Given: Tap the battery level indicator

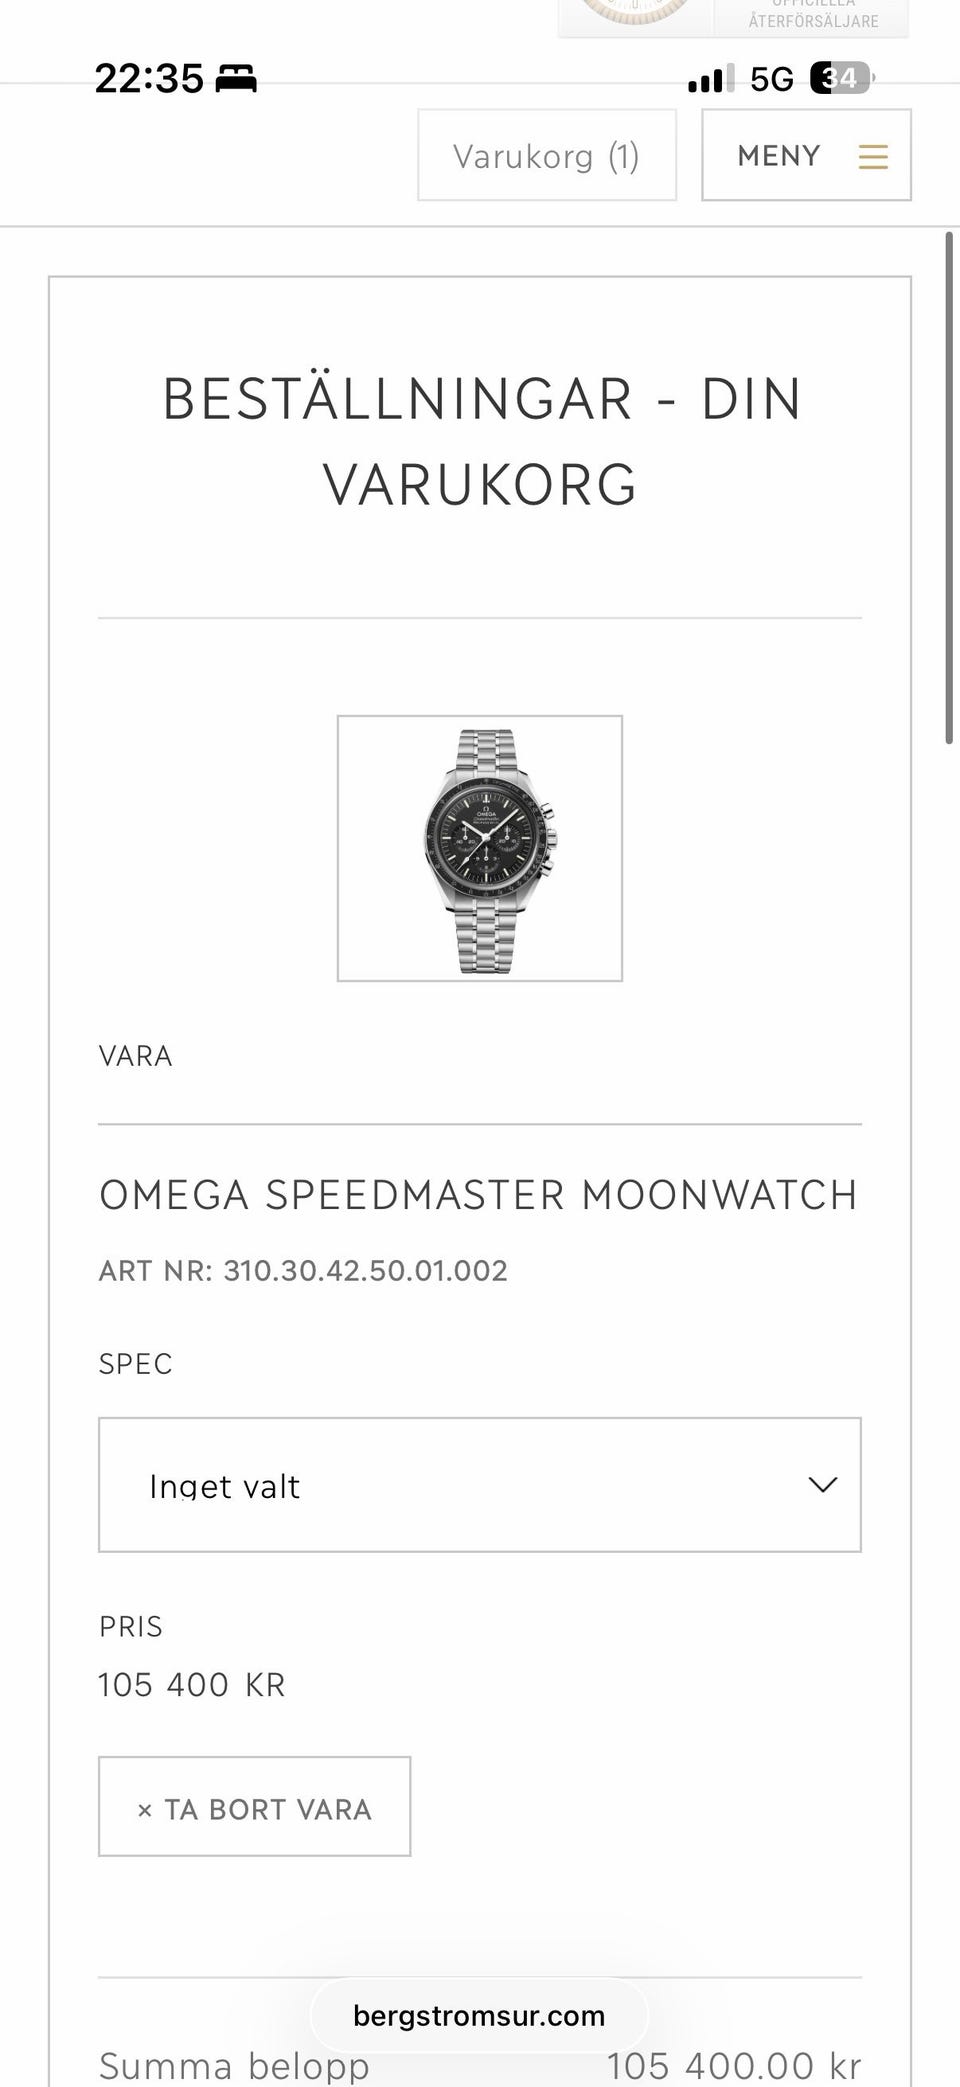Looking at the screenshot, I should 840,78.
